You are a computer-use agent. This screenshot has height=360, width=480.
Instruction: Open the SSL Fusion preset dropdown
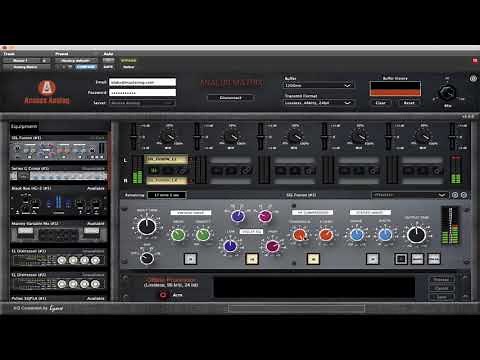410,195
